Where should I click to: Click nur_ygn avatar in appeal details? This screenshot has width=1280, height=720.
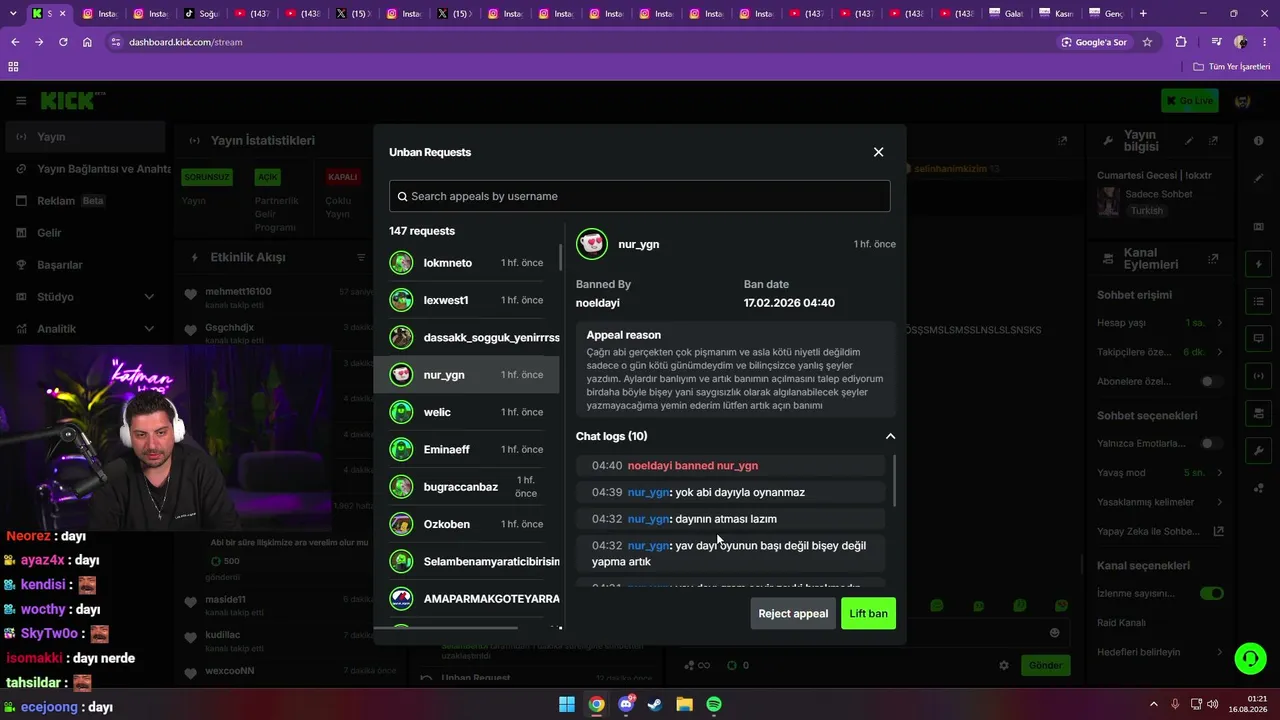click(x=592, y=244)
